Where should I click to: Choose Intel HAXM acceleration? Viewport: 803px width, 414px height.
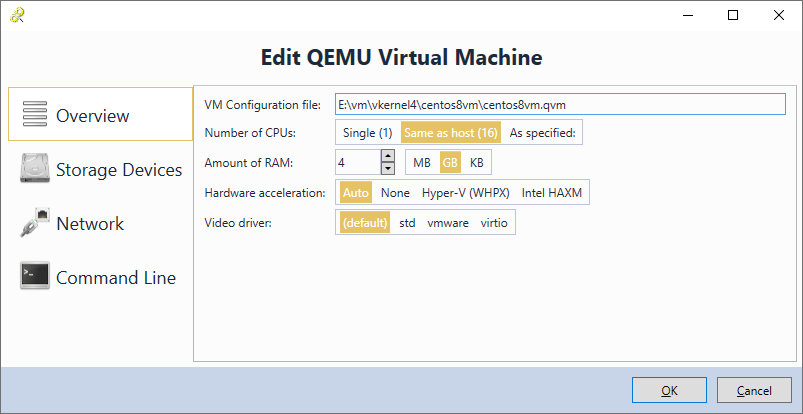pyautogui.click(x=552, y=193)
